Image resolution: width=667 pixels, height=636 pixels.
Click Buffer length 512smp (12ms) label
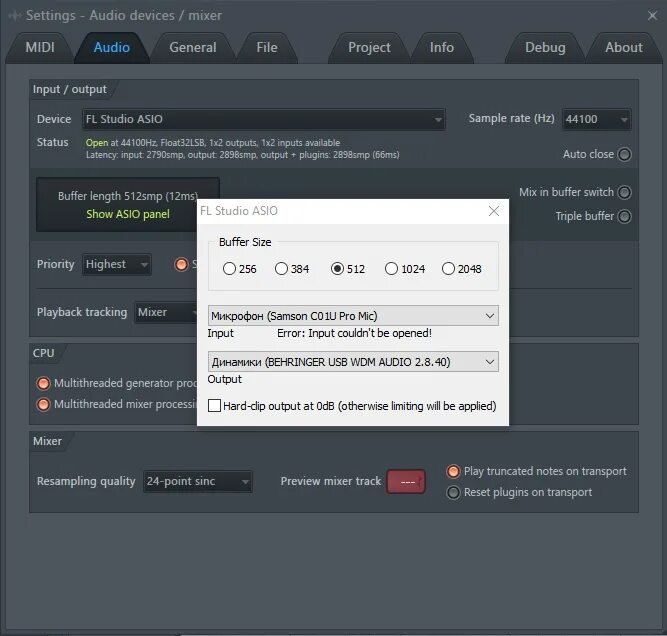[128, 196]
